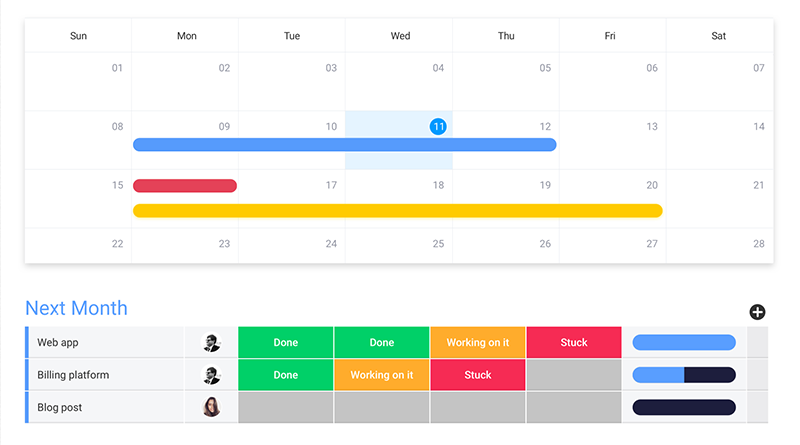Viewport: 800px width, 445px height.
Task: Open the Web app item row
Action: click(x=58, y=343)
